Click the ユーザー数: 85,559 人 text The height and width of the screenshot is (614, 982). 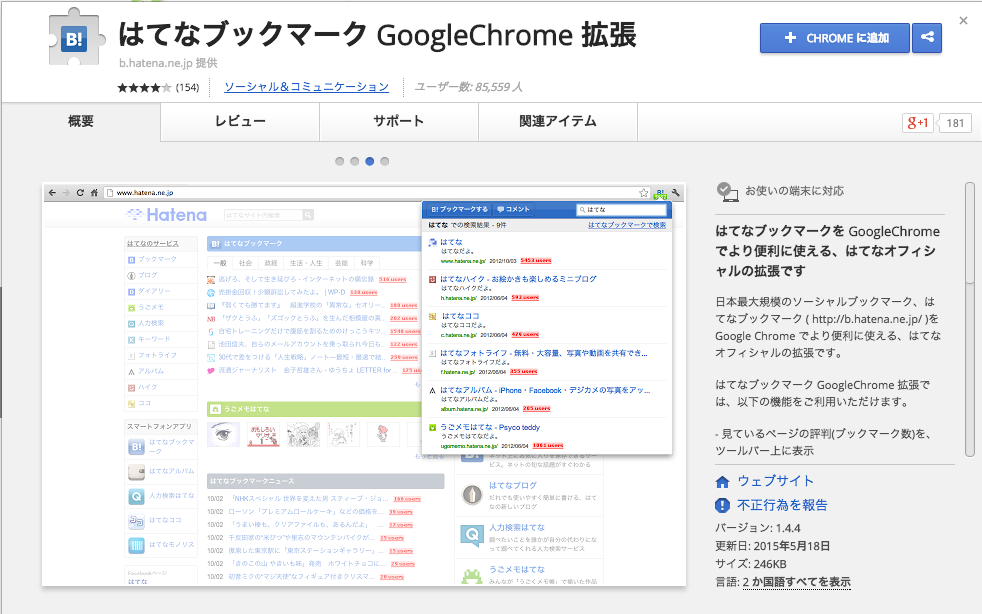point(468,87)
